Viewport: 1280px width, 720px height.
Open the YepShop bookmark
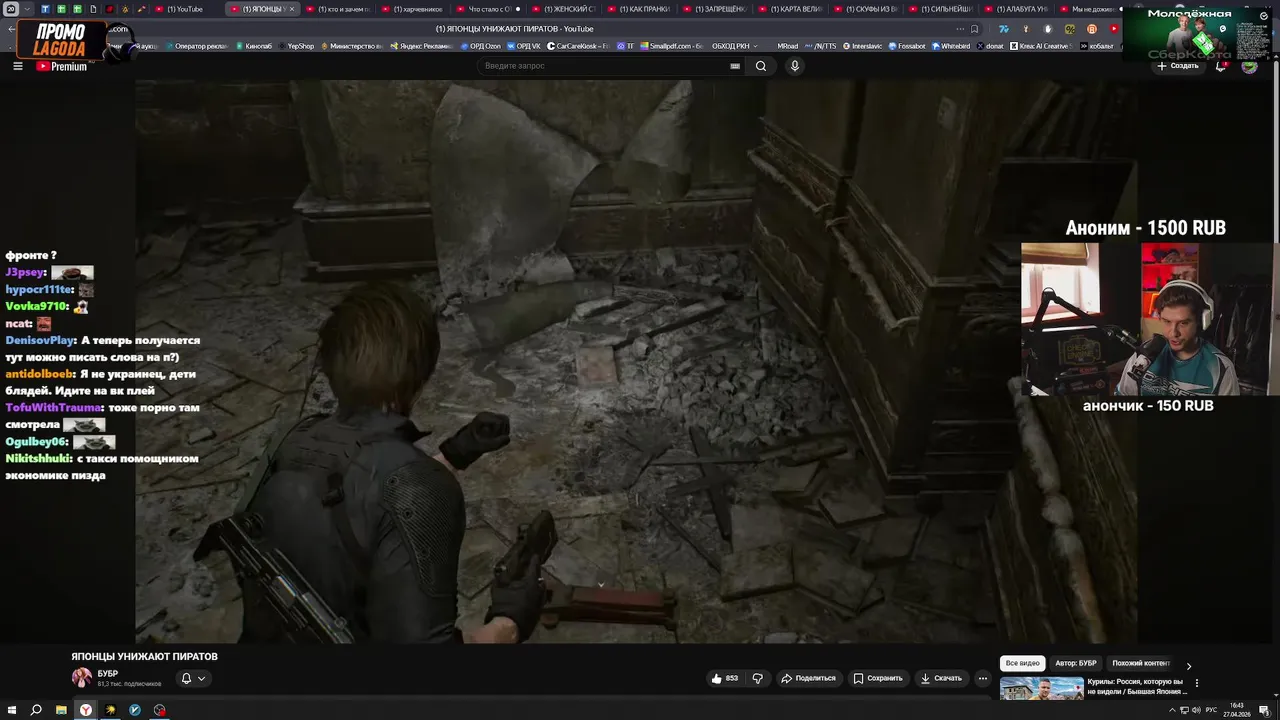[295, 46]
